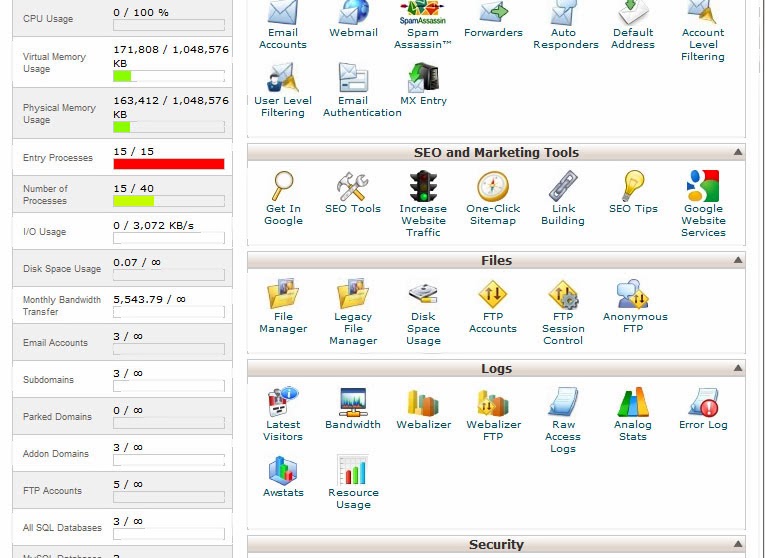Viewport: 765px width, 558px height.
Task: Open One-Click Sitemap compass icon
Action: (493, 187)
